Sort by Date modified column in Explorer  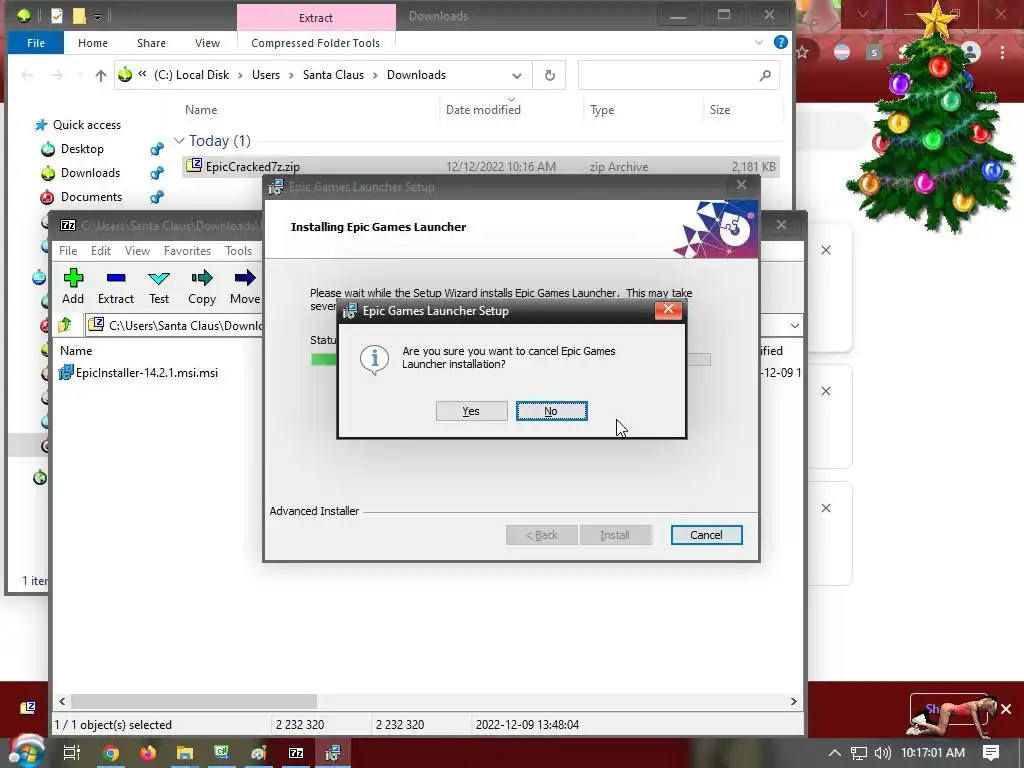coord(483,110)
